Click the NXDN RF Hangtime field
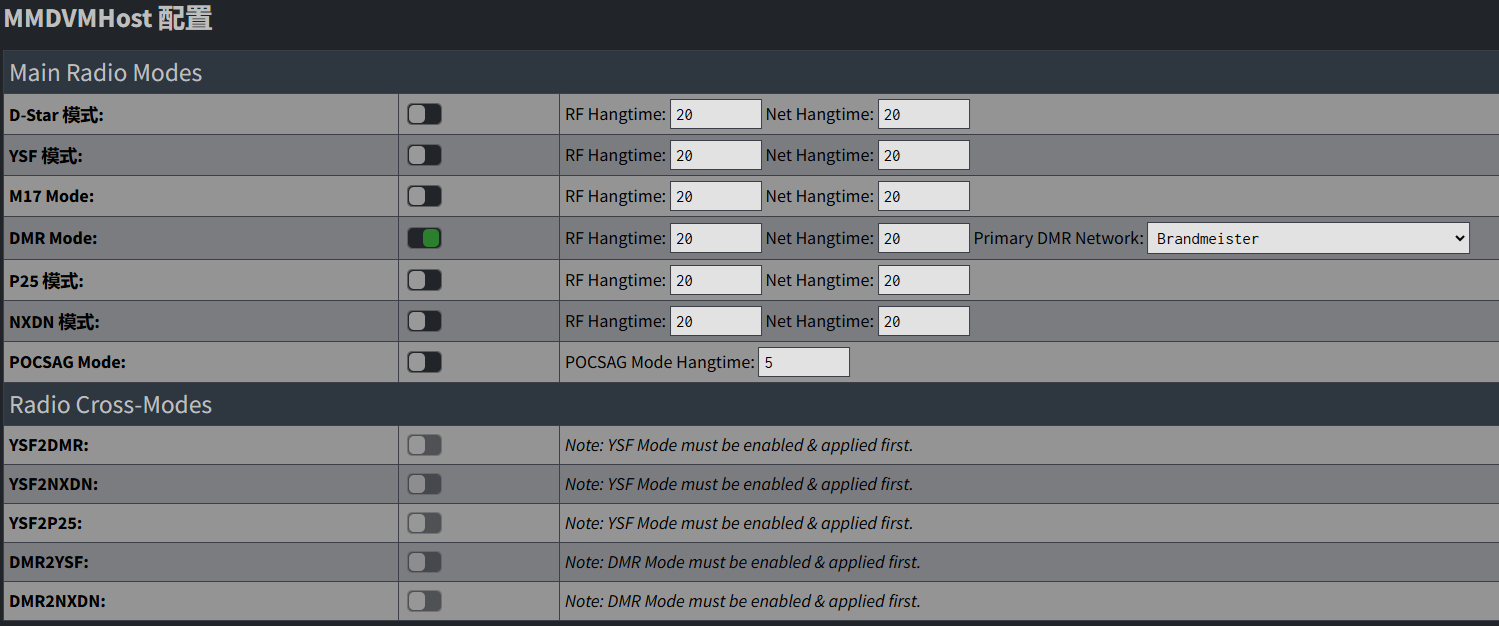The image size is (1499, 626). click(715, 321)
